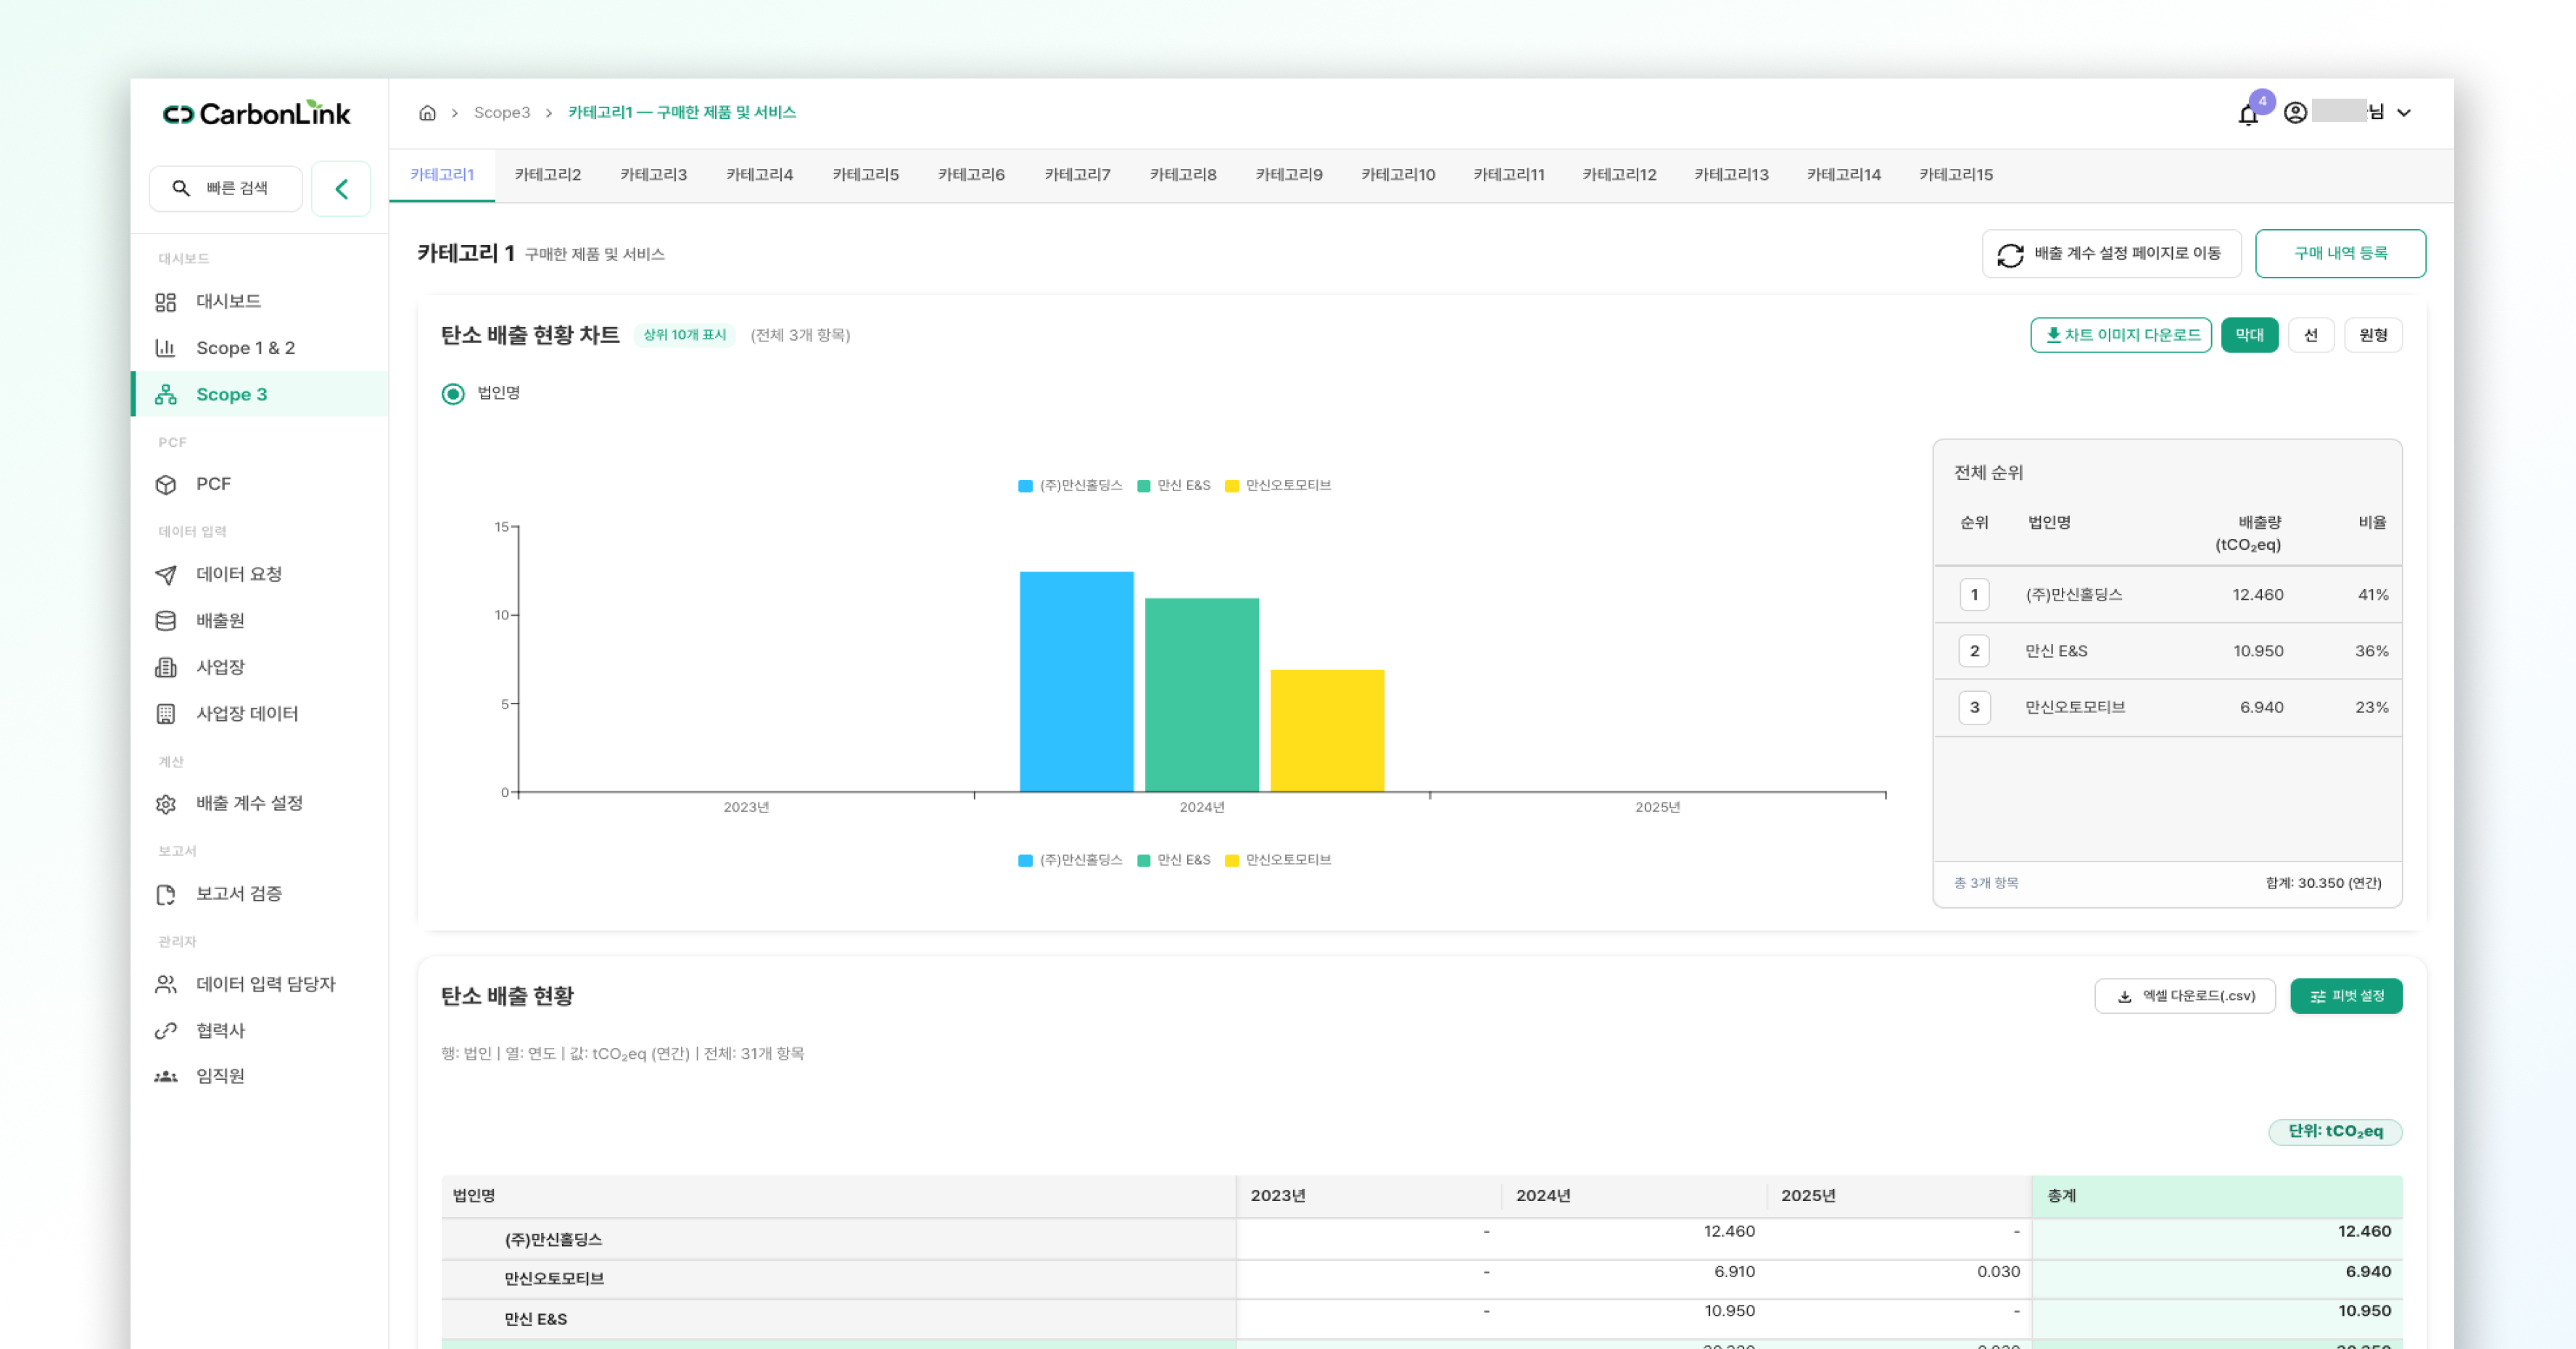The width and height of the screenshot is (2576, 1349).
Task: Click the green 만신 E&S bar
Action: pyautogui.click(x=1201, y=695)
